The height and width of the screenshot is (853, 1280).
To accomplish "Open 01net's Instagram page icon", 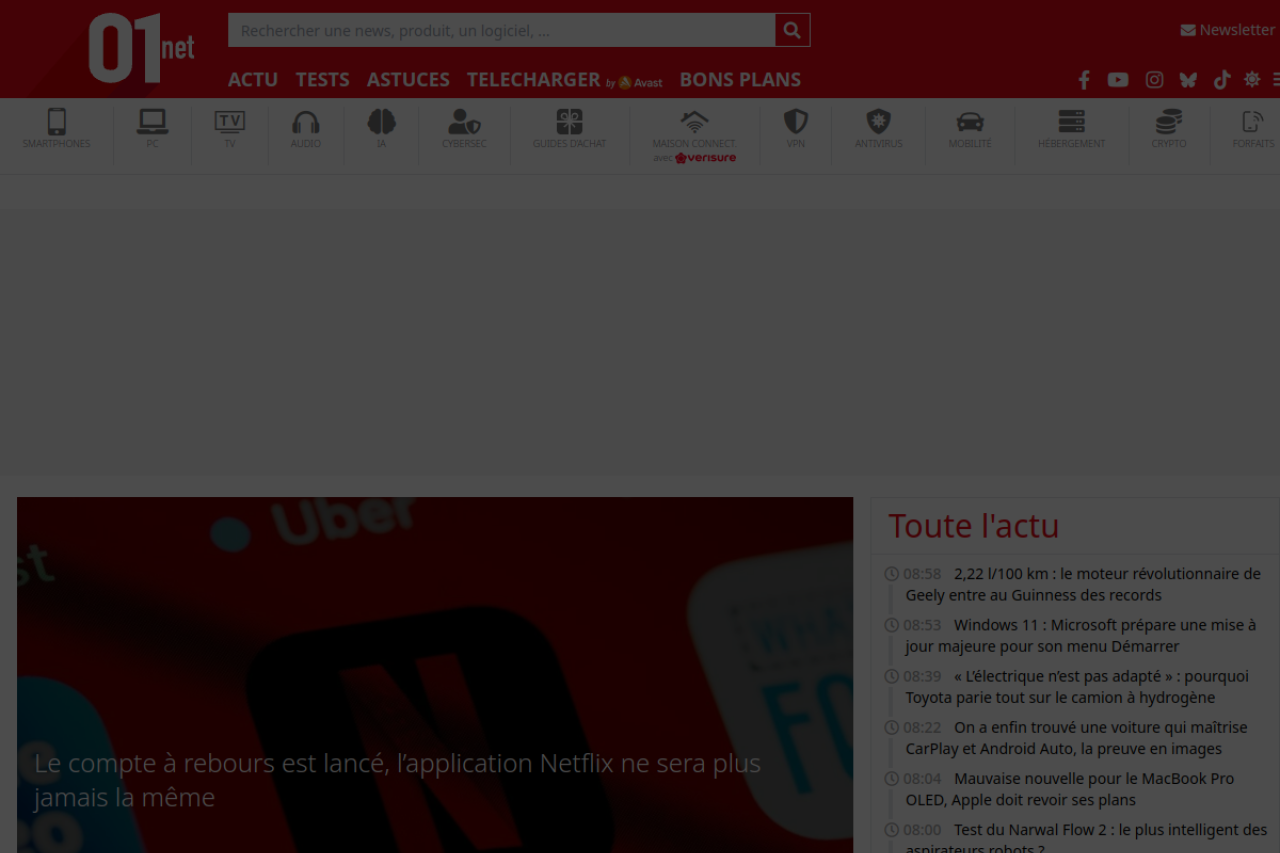I will [x=1154, y=80].
